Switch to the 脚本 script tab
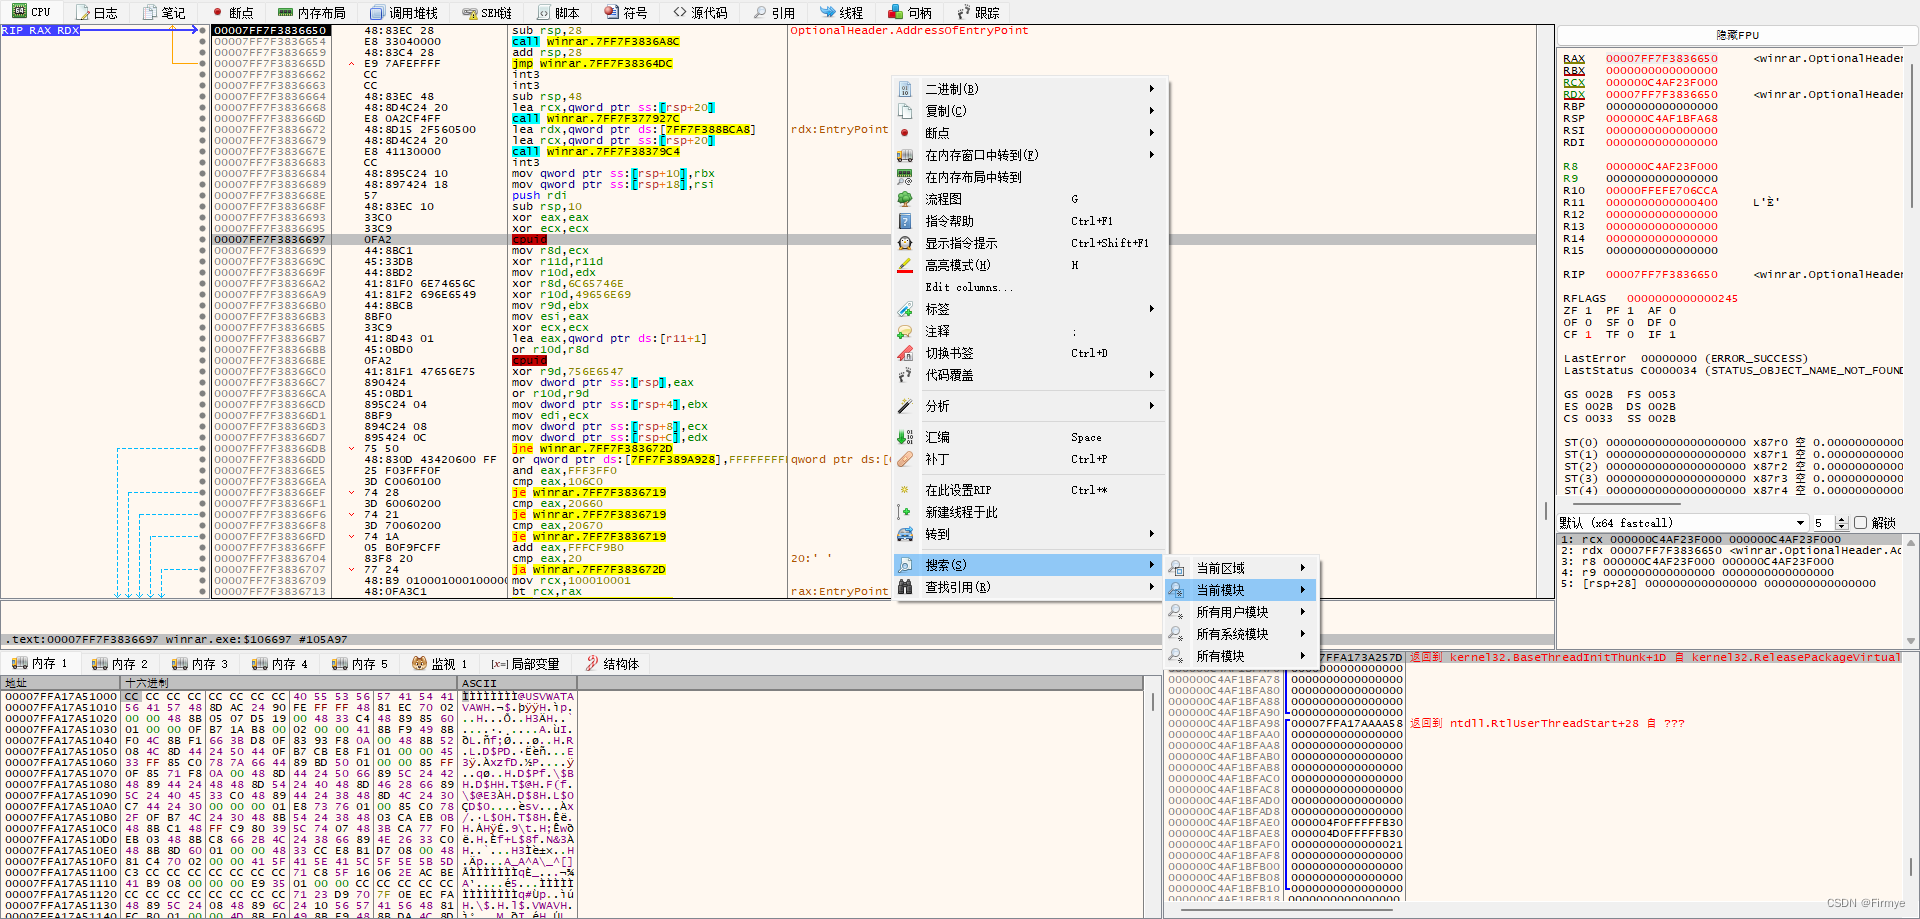This screenshot has width=1920, height=919. (x=559, y=13)
